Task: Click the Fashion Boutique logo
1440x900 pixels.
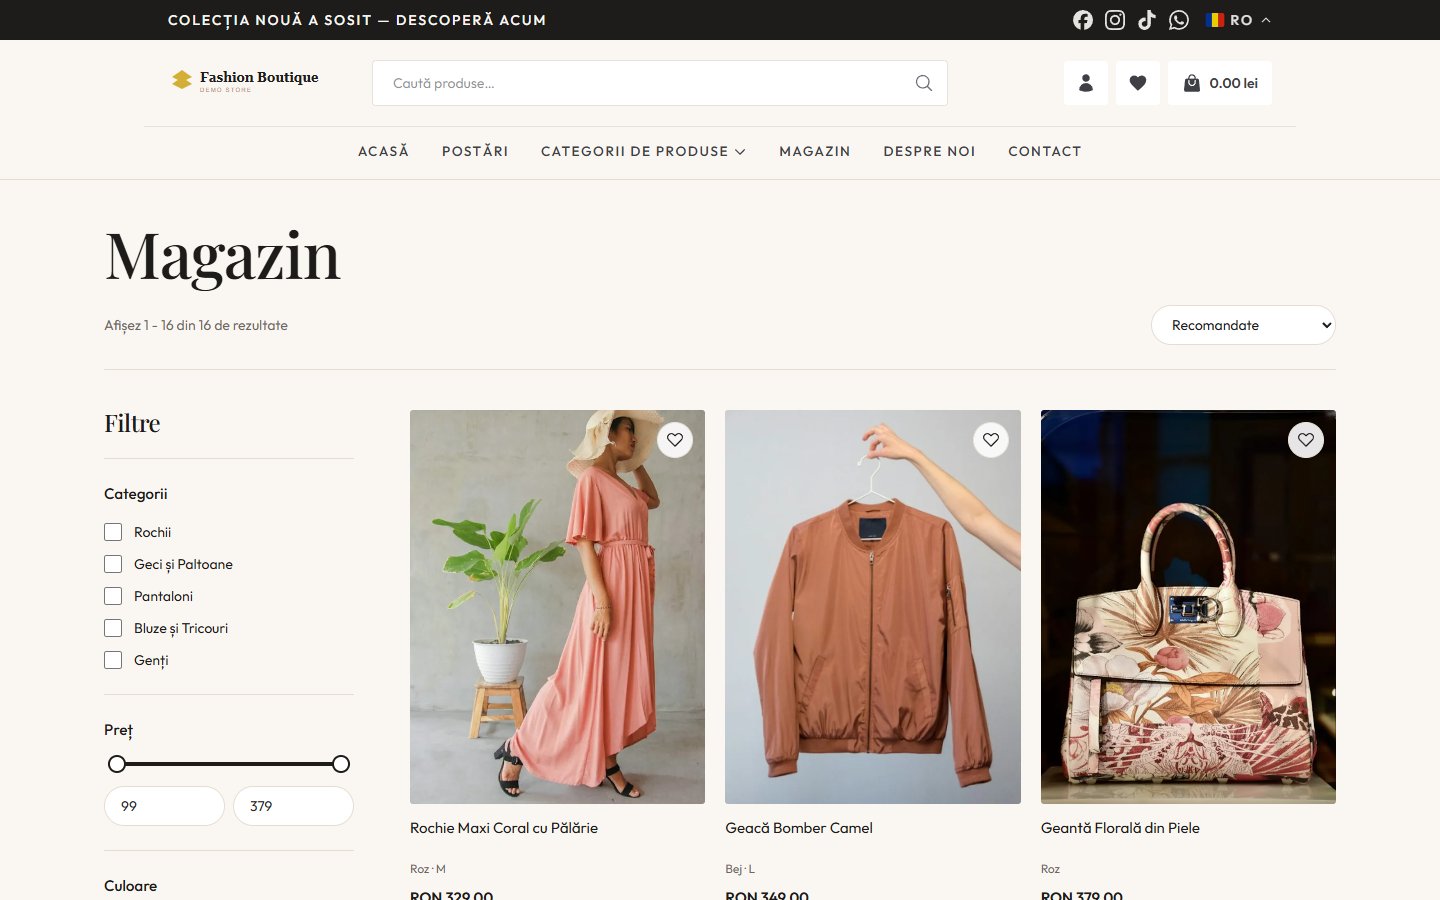Action: pyautogui.click(x=245, y=80)
